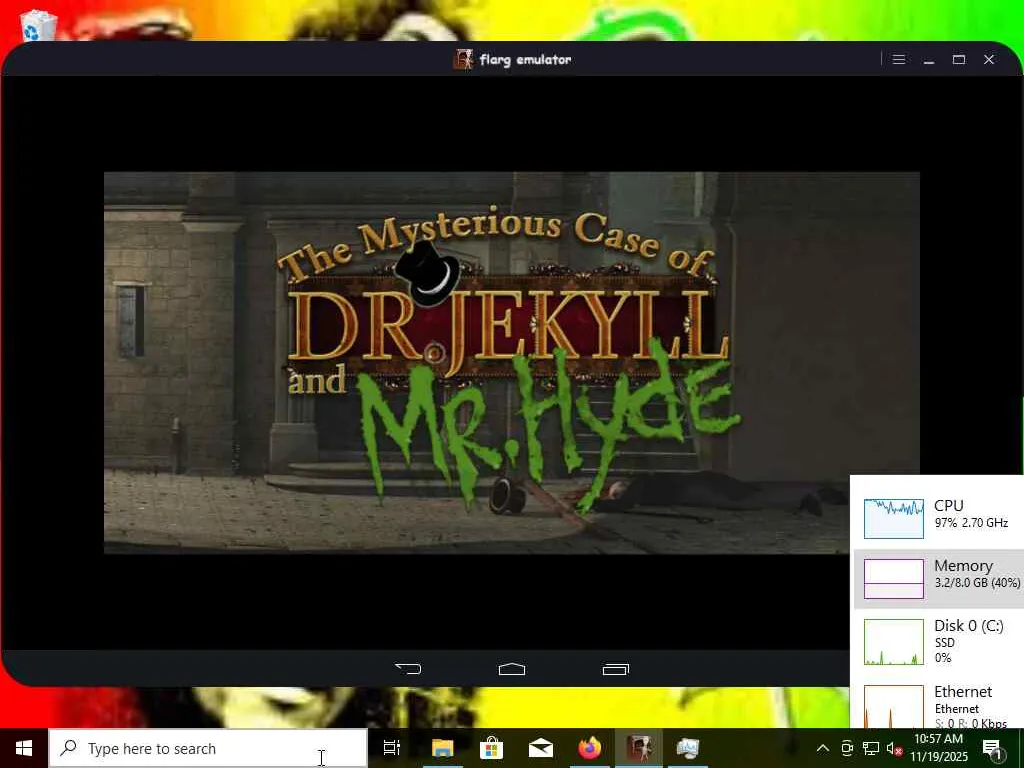The image size is (1024, 768).
Task: Open Task View from the taskbar
Action: (x=392, y=748)
